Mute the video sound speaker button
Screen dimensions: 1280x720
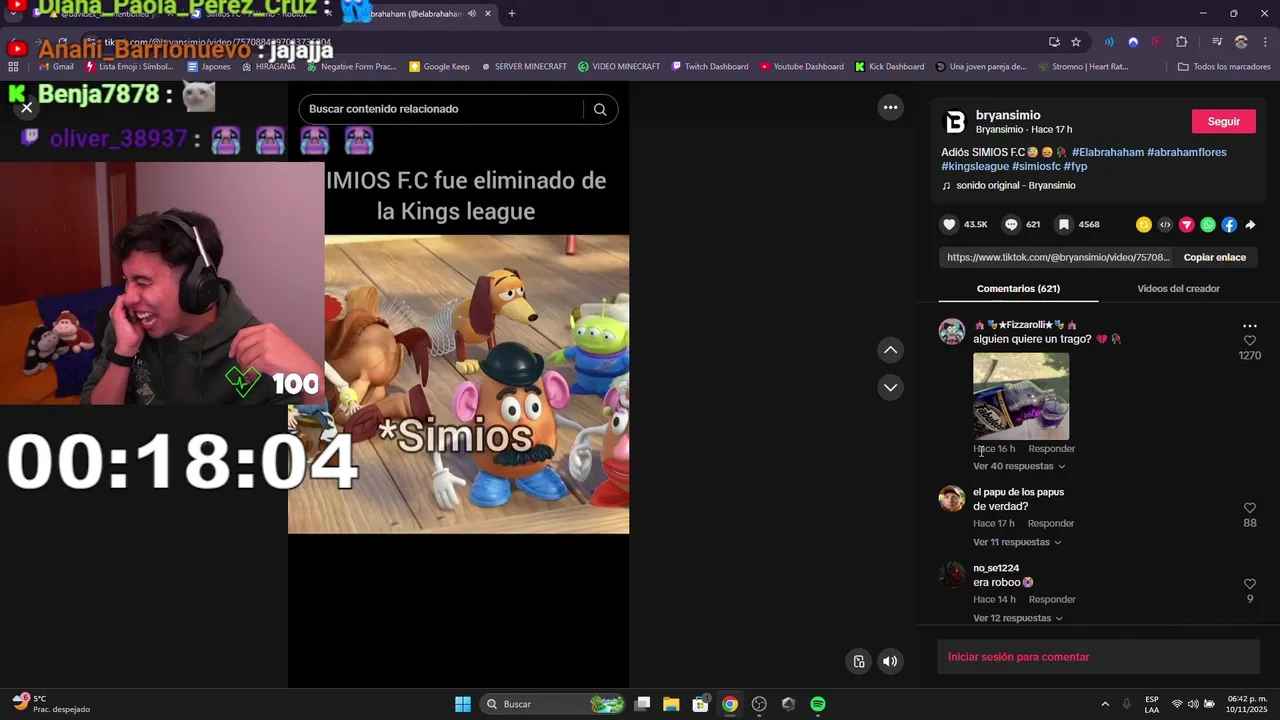(890, 661)
